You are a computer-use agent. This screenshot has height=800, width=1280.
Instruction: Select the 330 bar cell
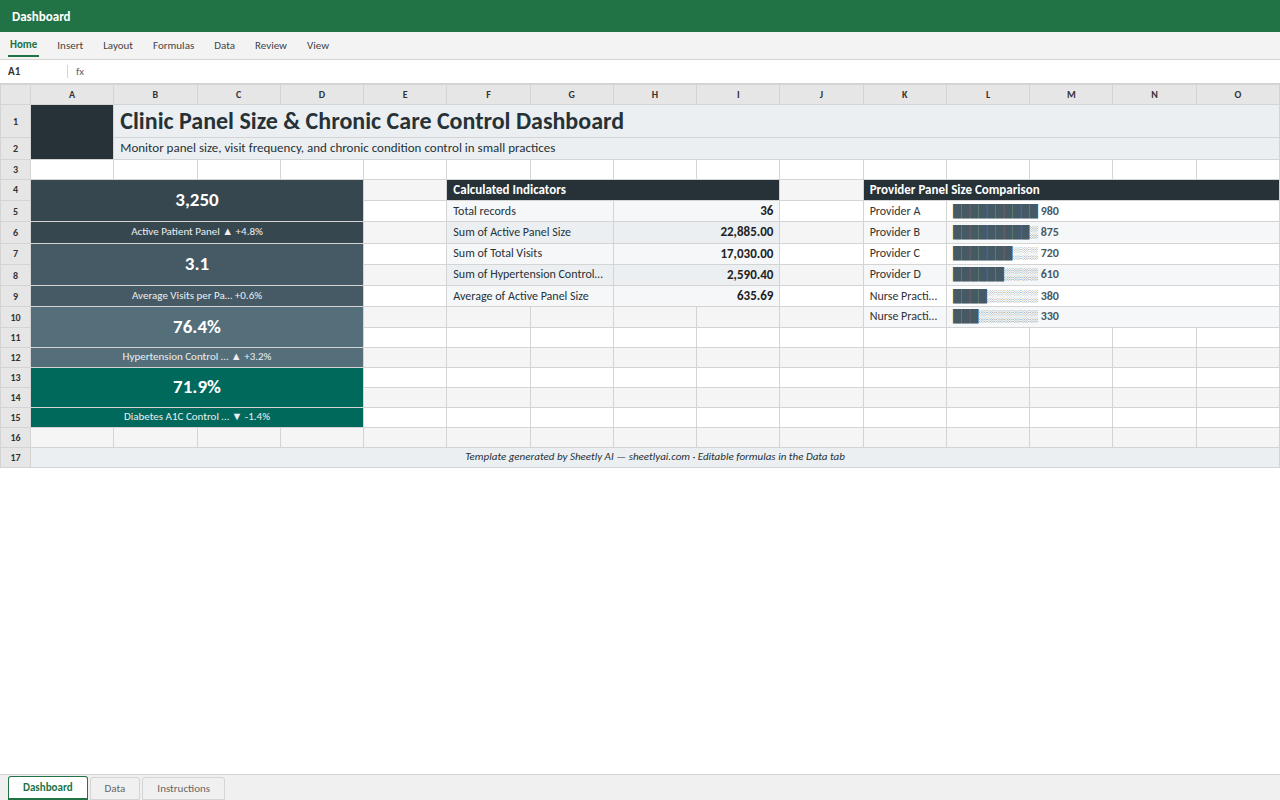tap(1113, 317)
